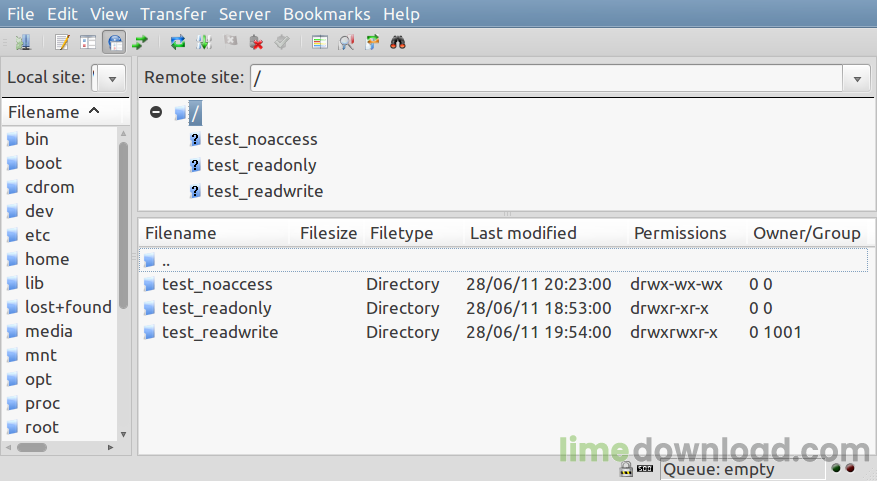Open the Edit menu
The image size is (877, 481).
62,14
